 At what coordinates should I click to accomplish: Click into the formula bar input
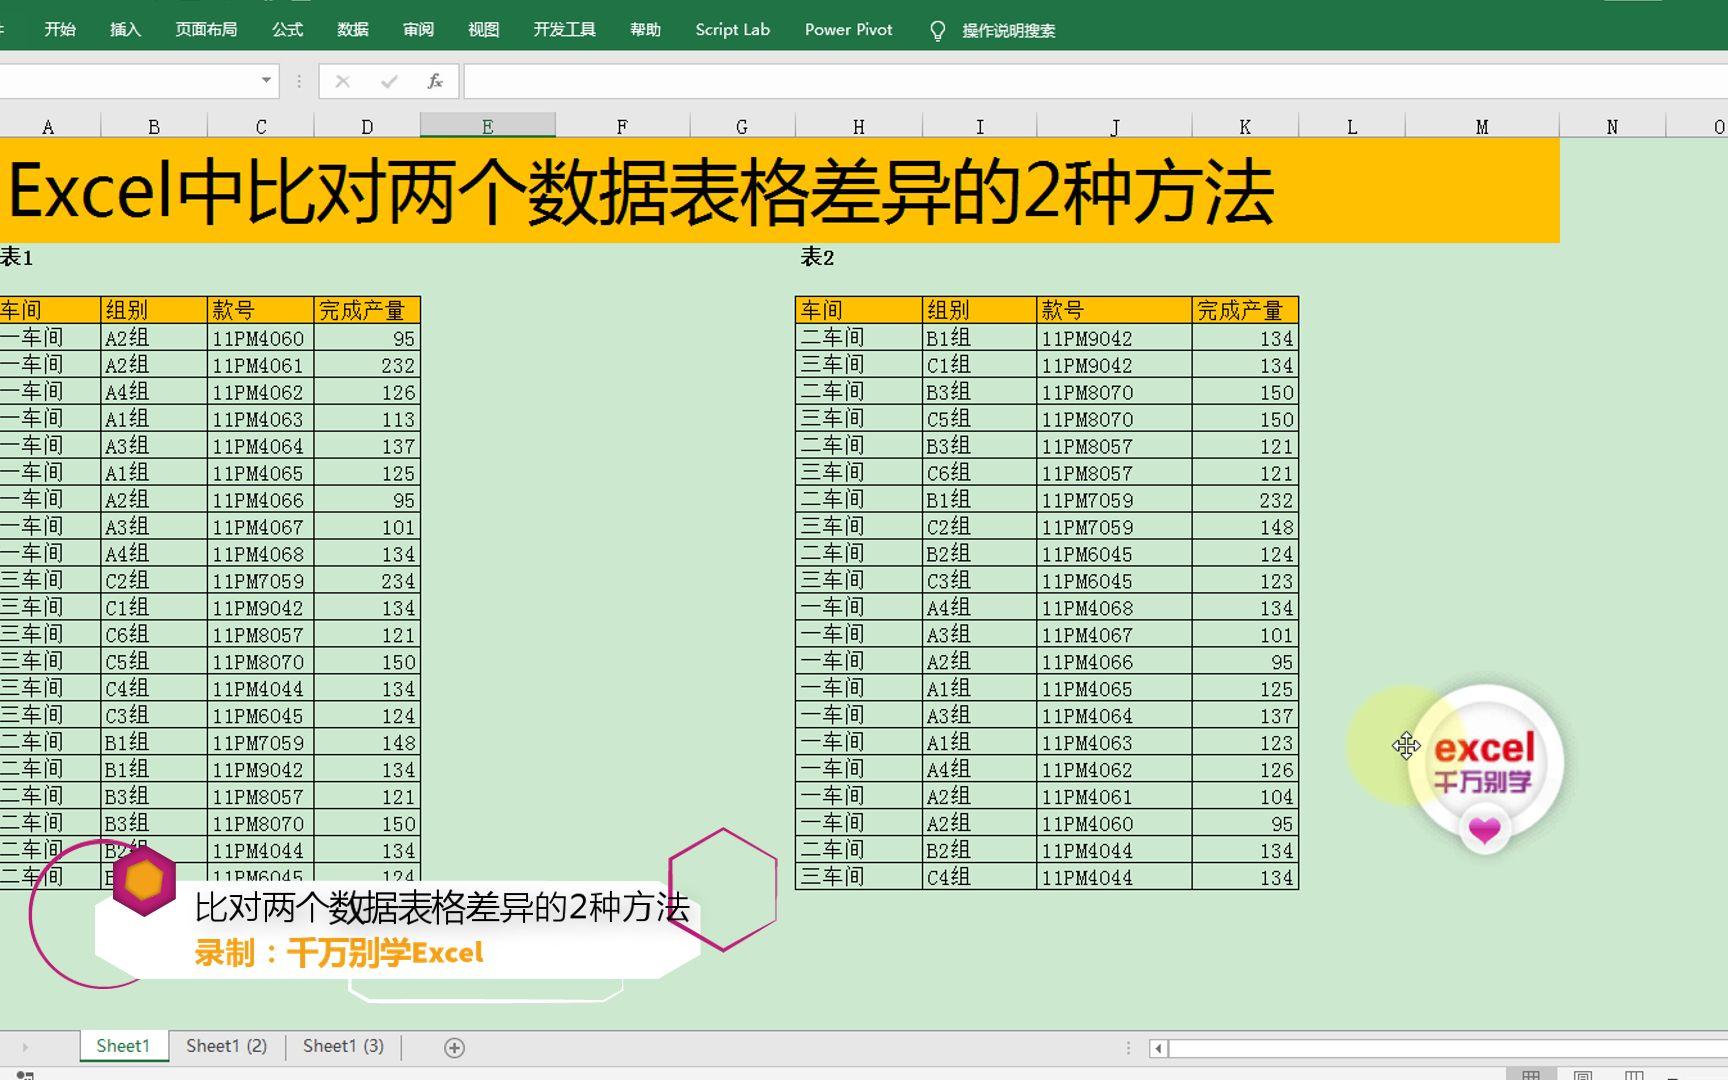point(1095,81)
